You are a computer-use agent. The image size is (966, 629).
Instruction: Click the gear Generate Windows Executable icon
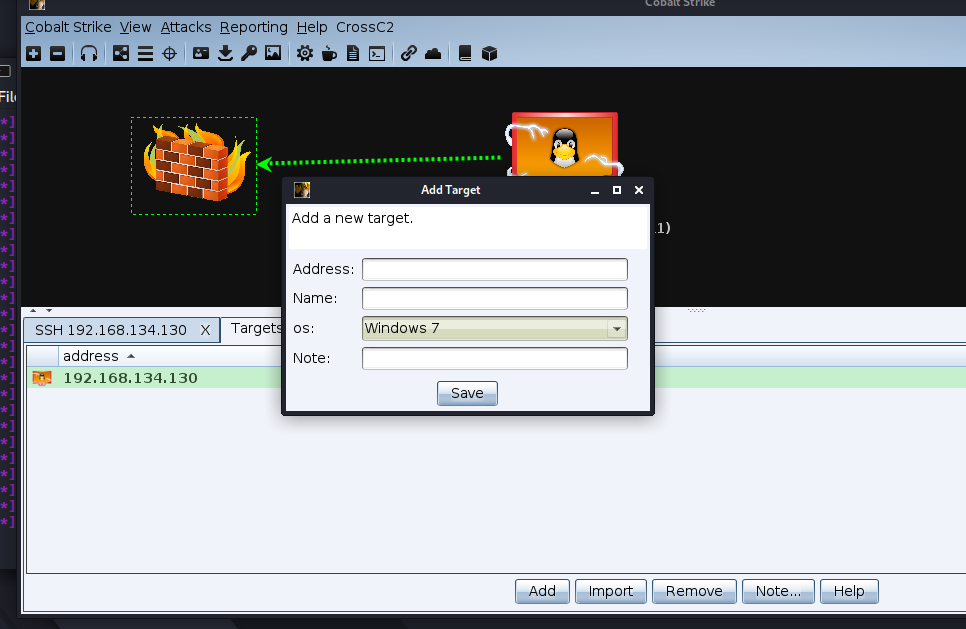(304, 54)
